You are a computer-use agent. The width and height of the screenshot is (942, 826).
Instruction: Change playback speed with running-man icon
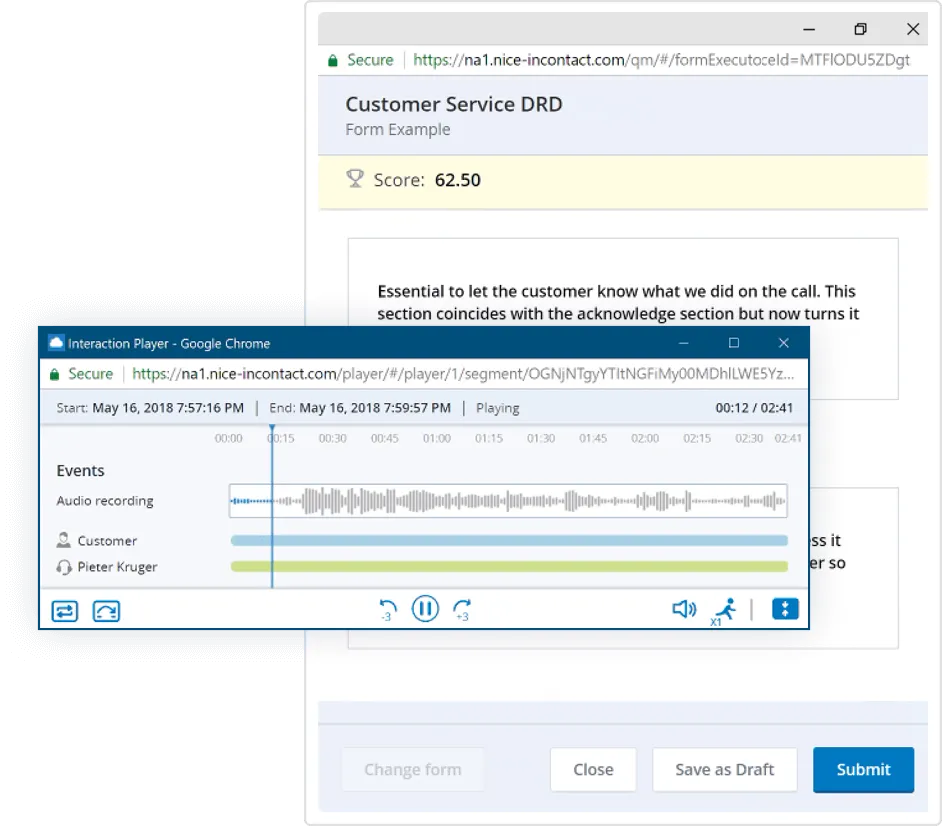pos(723,609)
